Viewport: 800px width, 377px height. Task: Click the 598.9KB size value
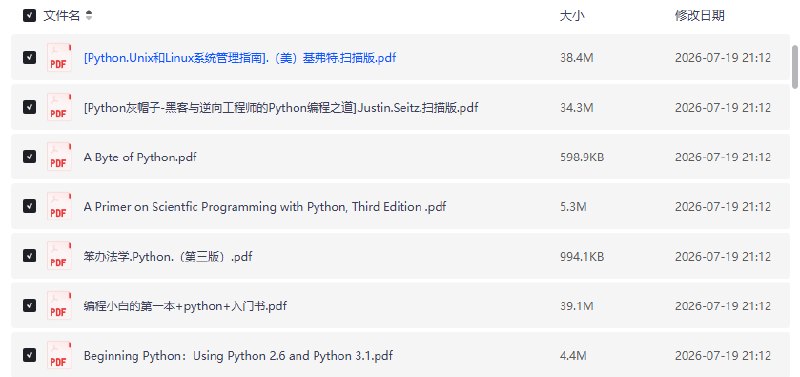click(x=582, y=157)
